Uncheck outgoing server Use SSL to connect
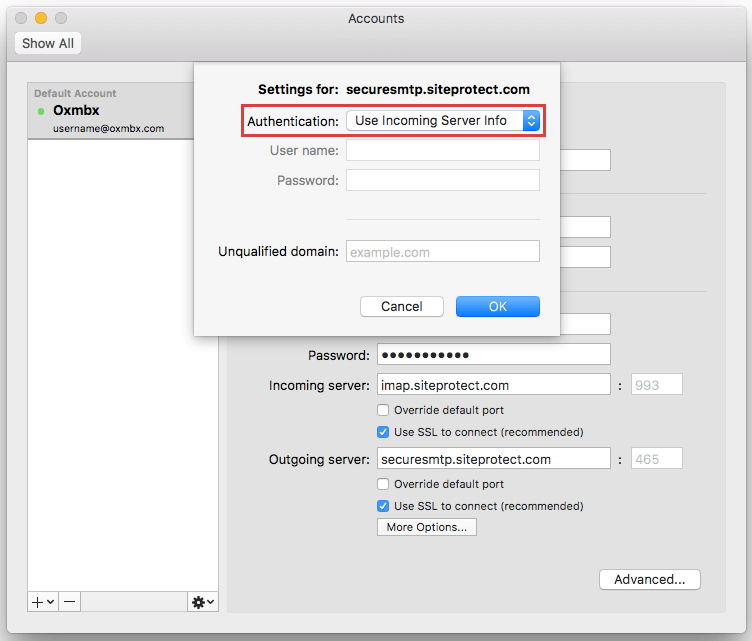This screenshot has width=752, height=641. pos(383,506)
